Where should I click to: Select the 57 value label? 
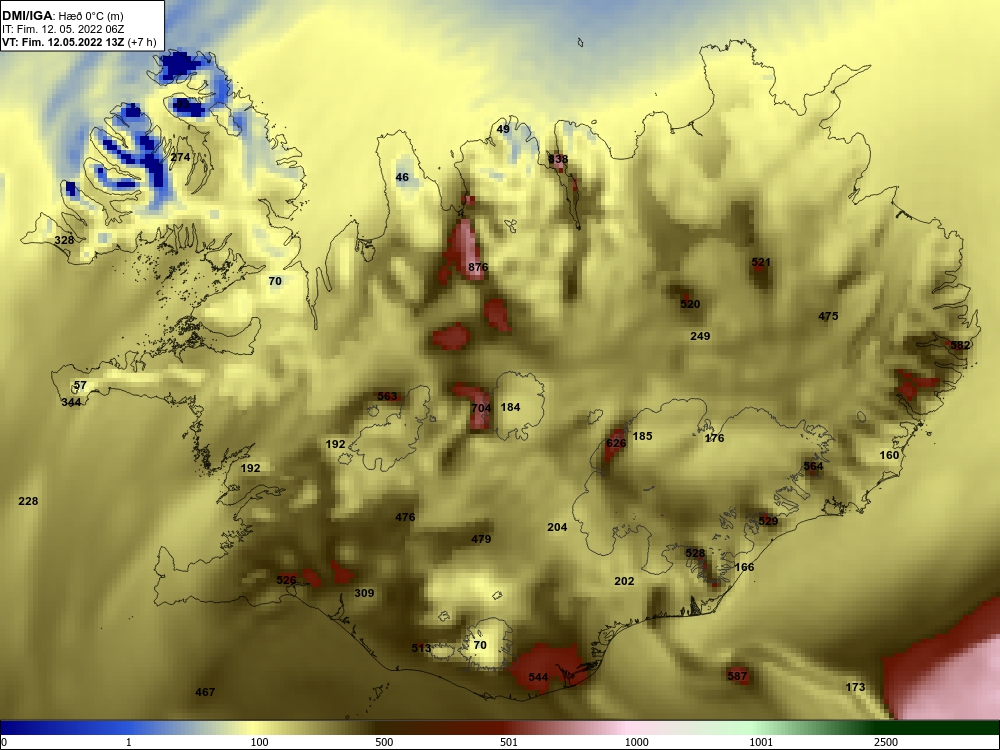pyautogui.click(x=80, y=386)
